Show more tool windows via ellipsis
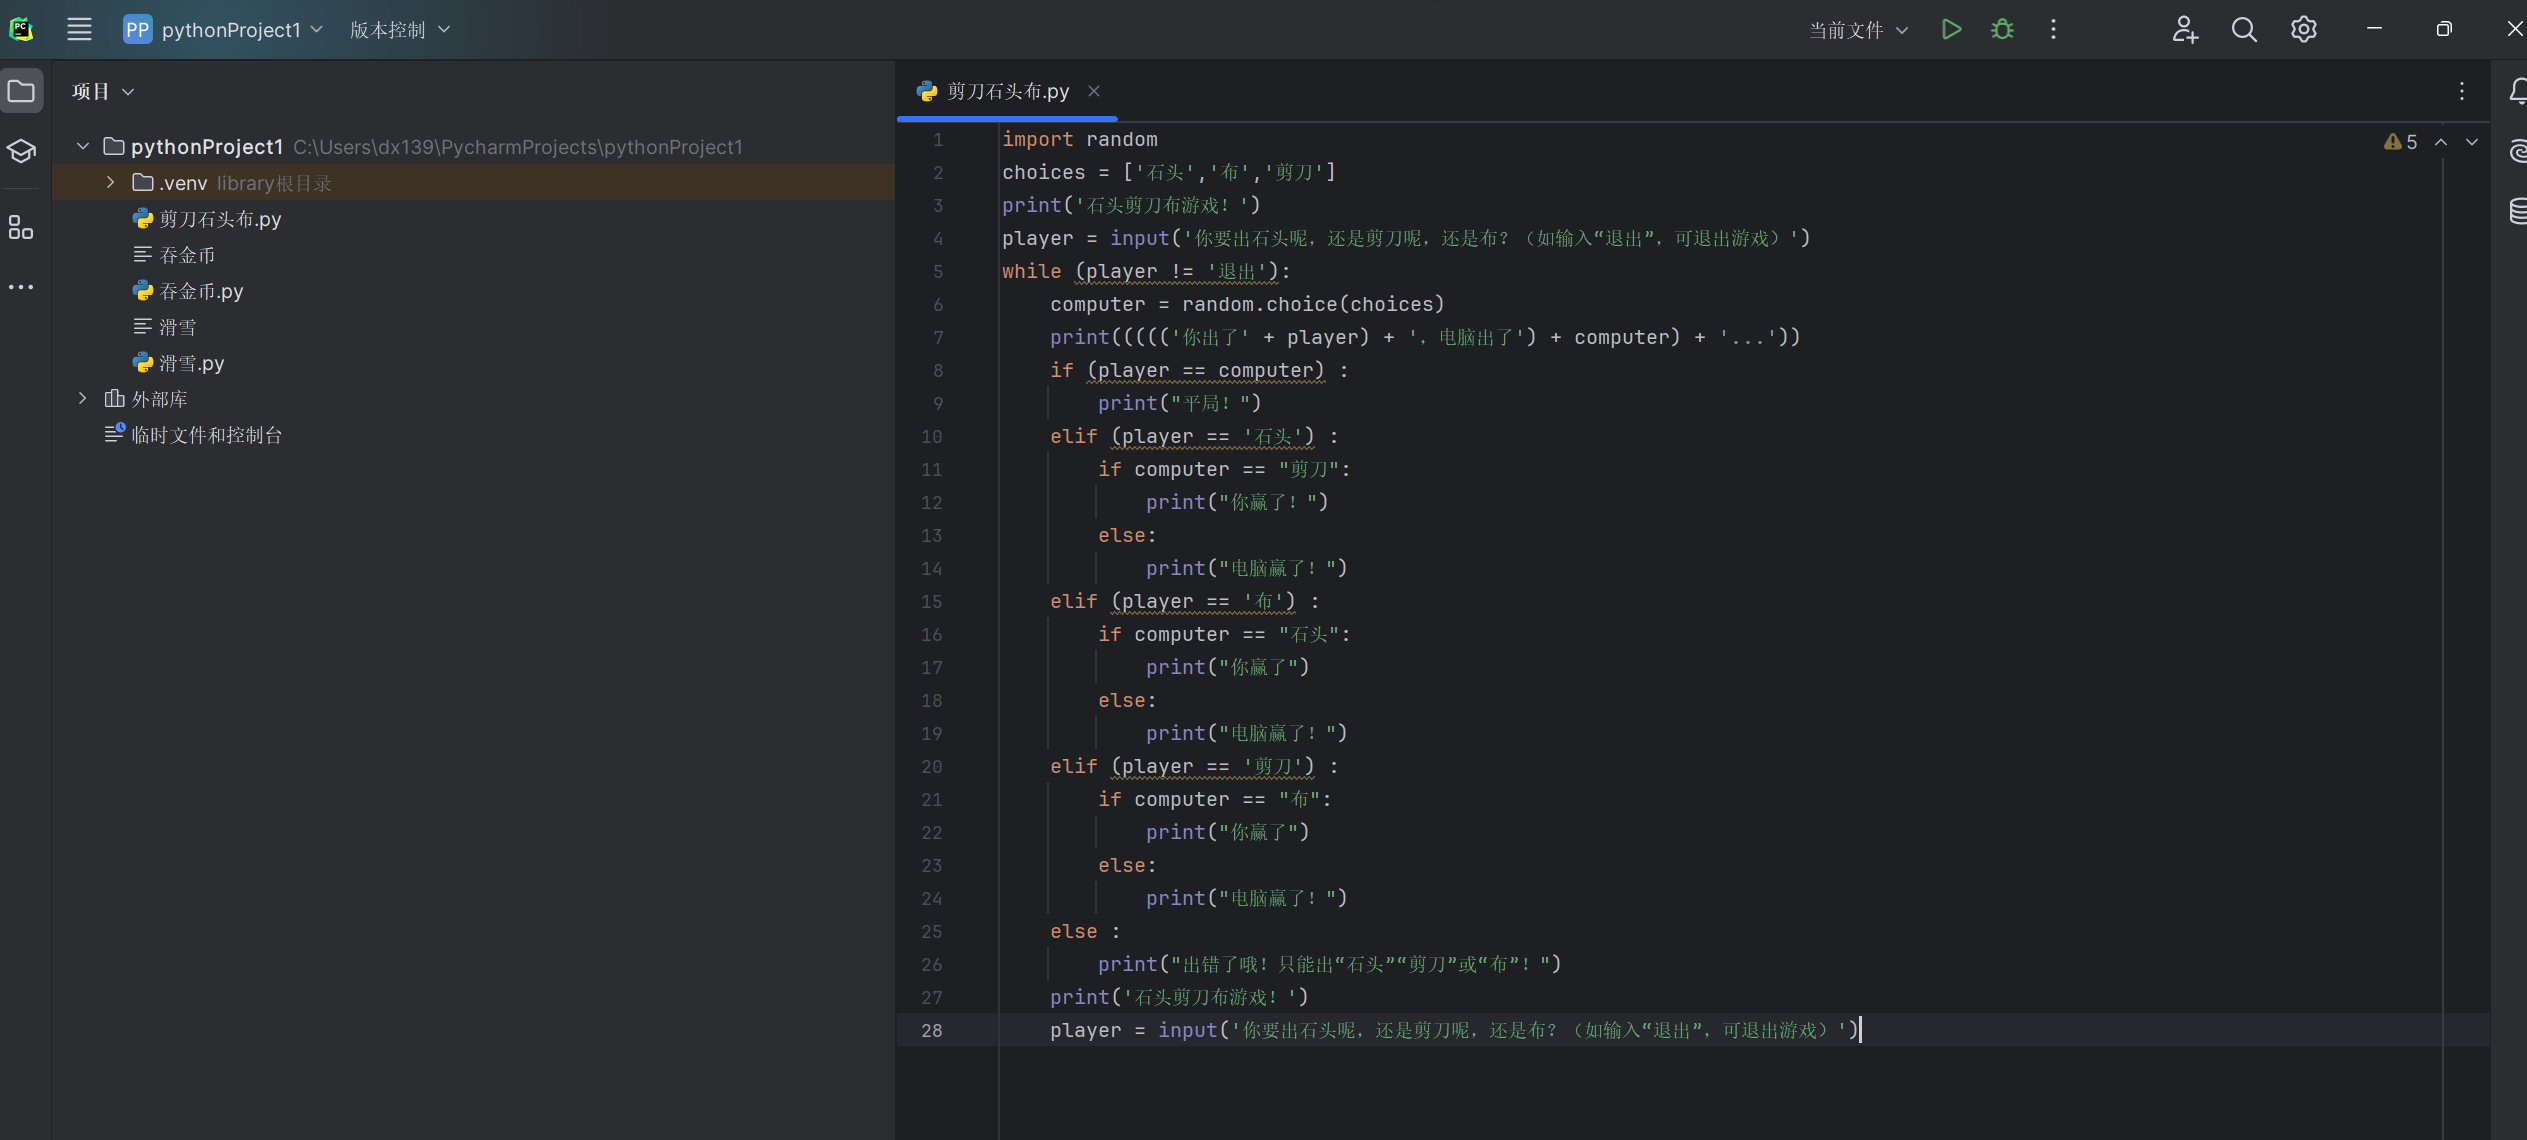The image size is (2527, 1140). pos(21,287)
